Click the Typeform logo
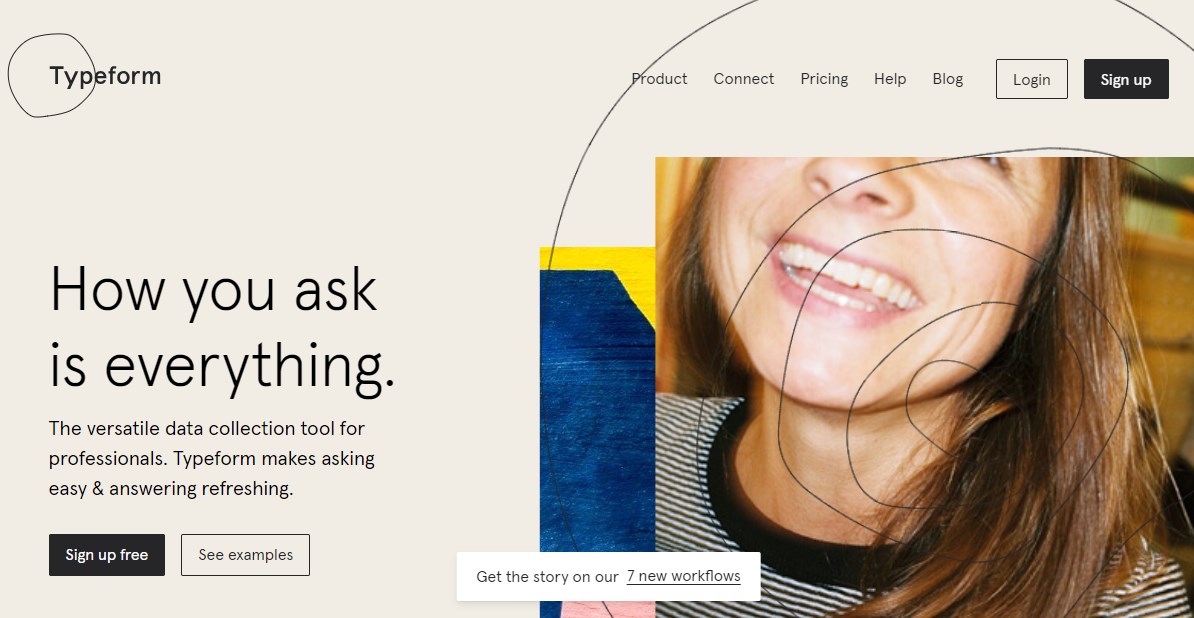Viewport: 1194px width, 618px height. tap(105, 76)
